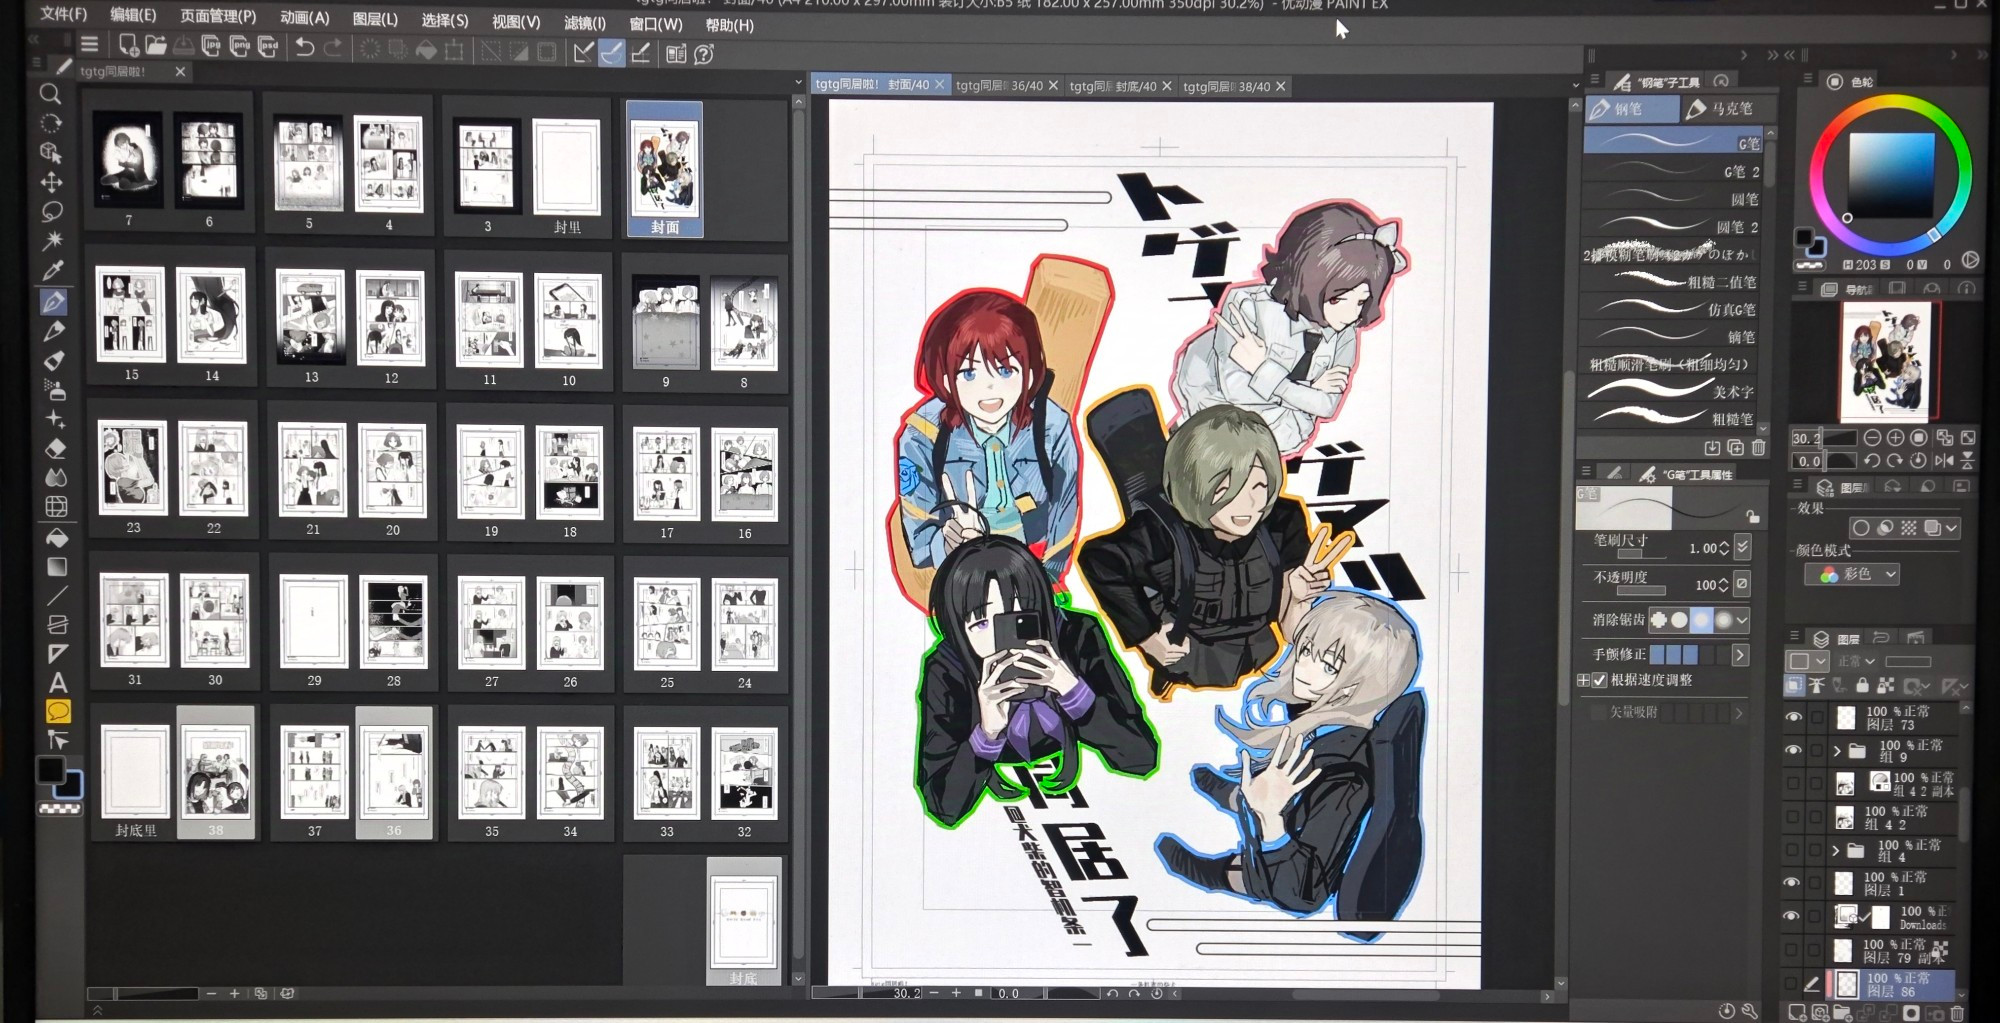Export as PSD icon
The height and width of the screenshot is (1023, 2000).
point(268,46)
